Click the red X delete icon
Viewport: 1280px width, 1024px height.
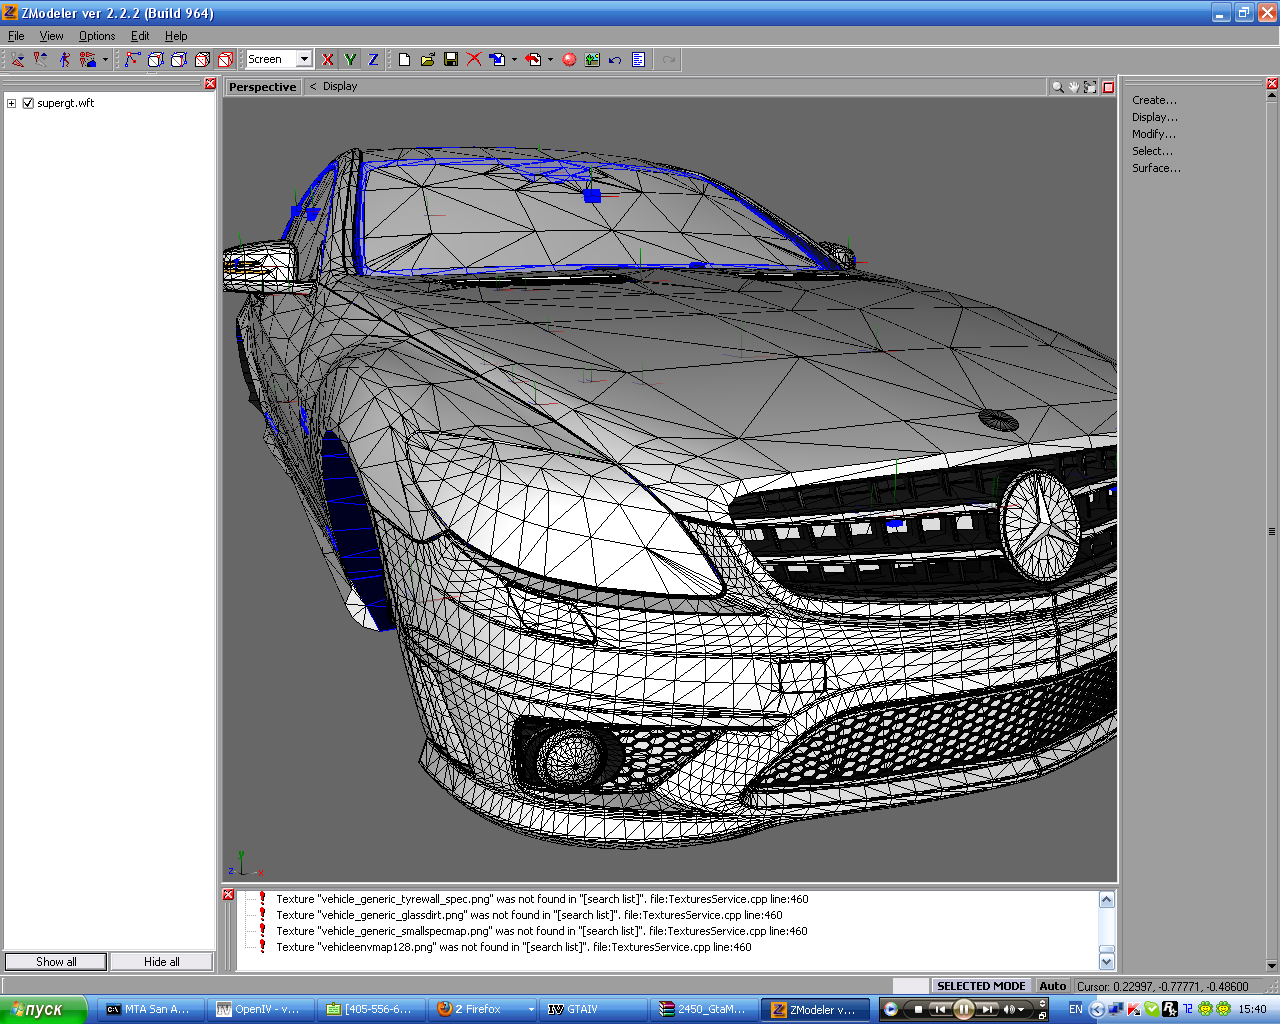(474, 60)
